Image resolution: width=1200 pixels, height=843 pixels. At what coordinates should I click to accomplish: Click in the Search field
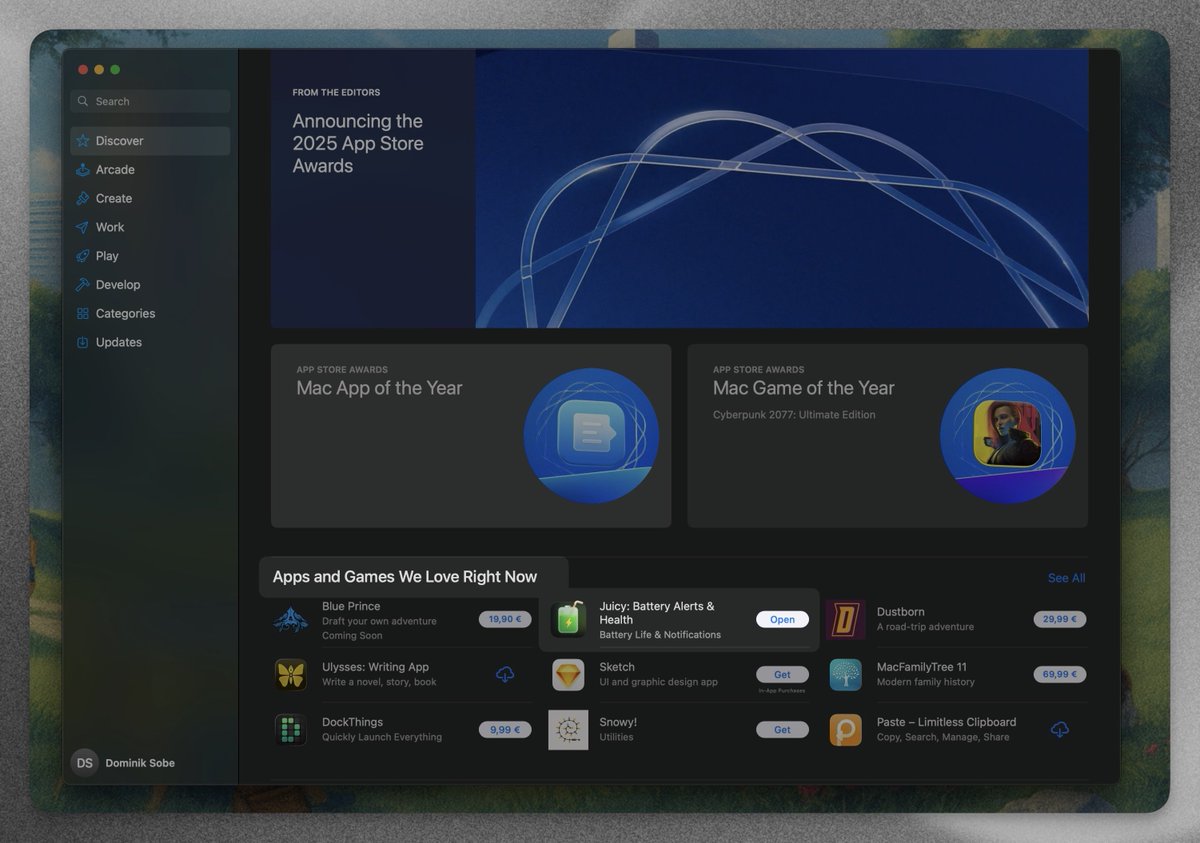tap(150, 101)
